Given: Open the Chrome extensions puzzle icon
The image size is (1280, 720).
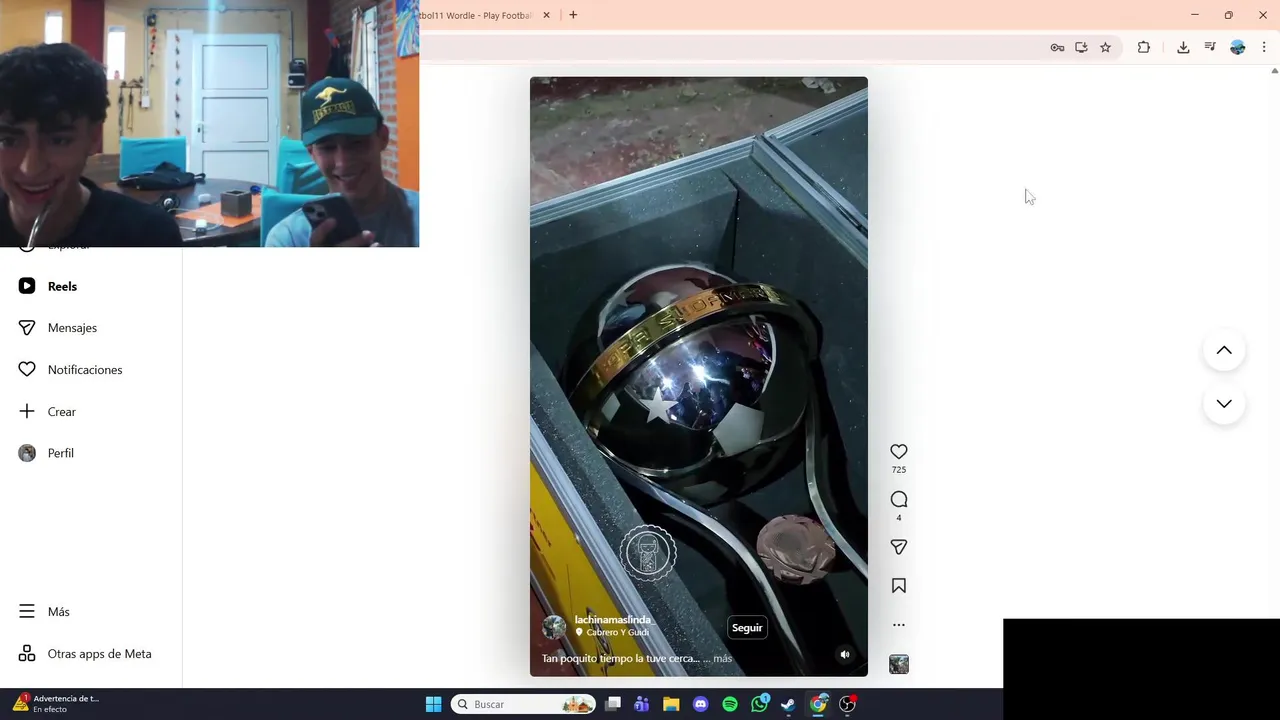Looking at the screenshot, I should click(x=1144, y=47).
